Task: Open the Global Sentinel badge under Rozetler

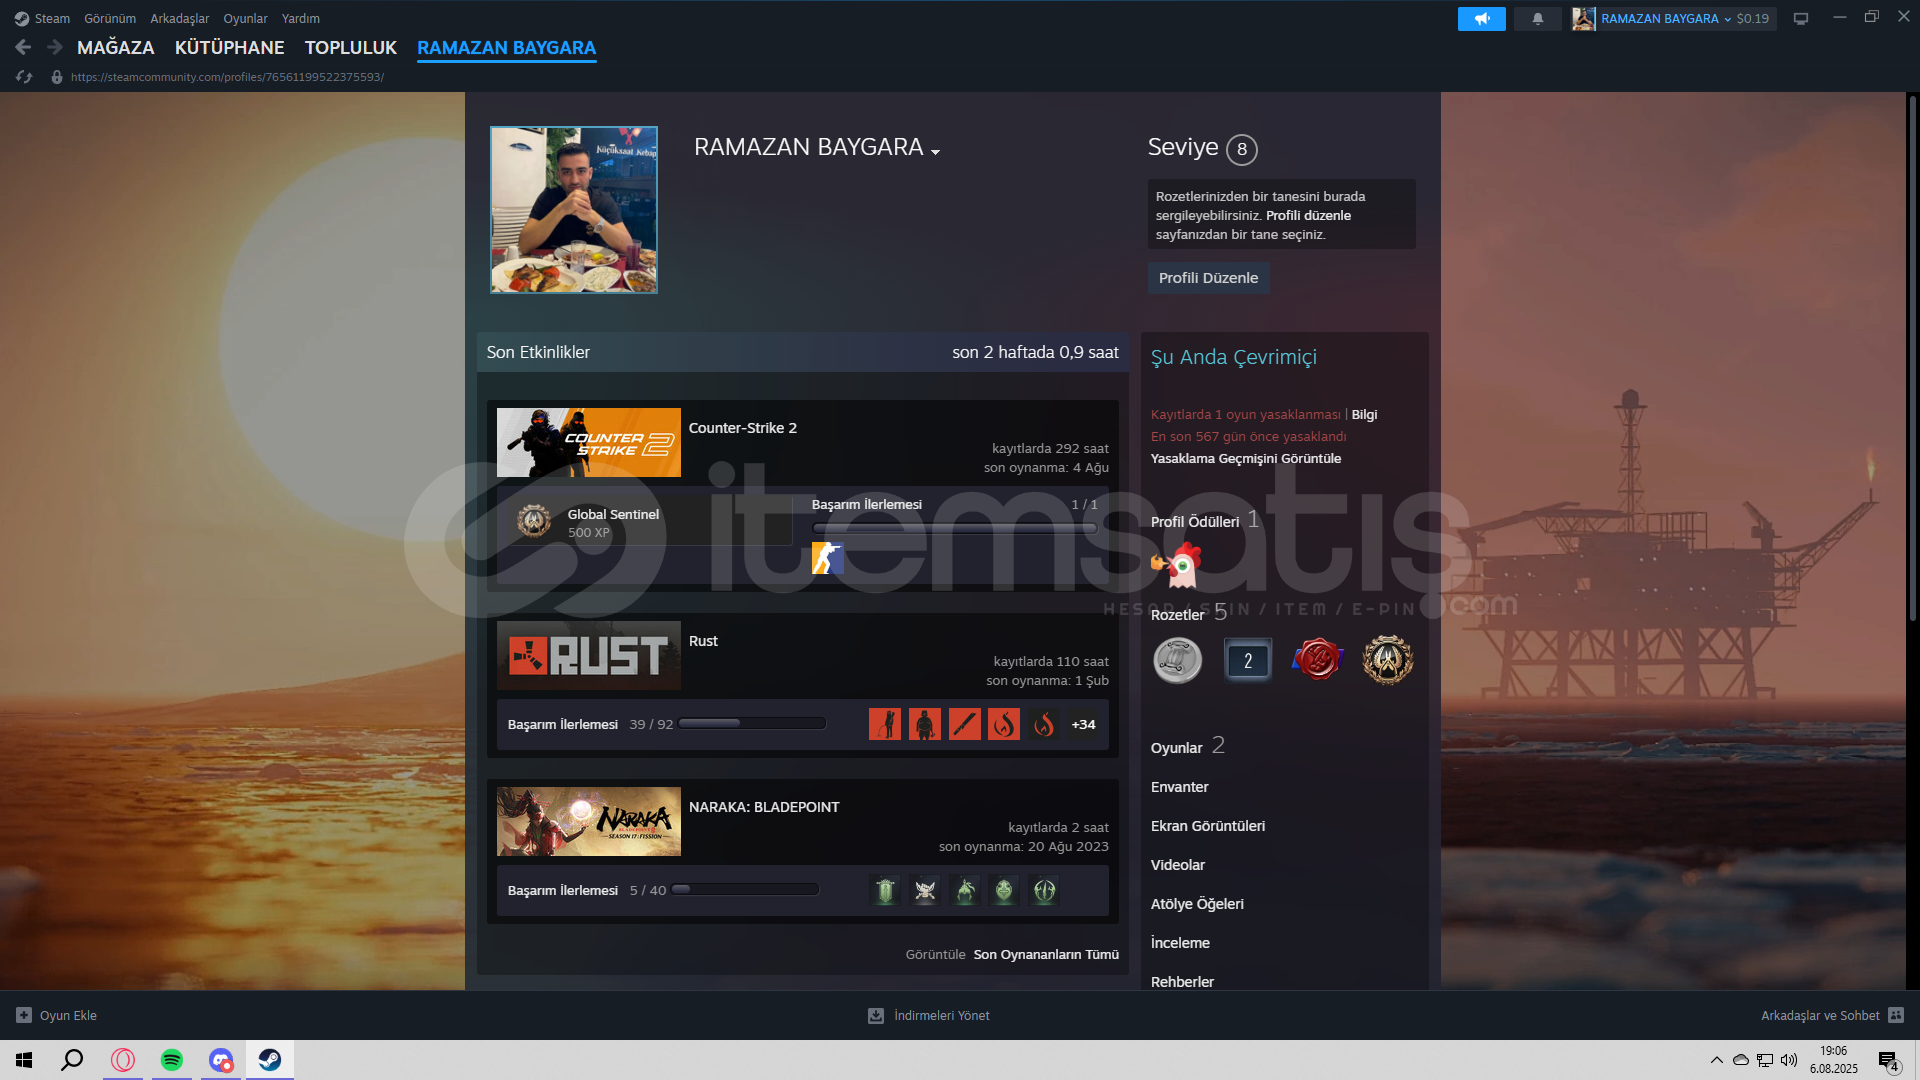Action: tap(1388, 660)
